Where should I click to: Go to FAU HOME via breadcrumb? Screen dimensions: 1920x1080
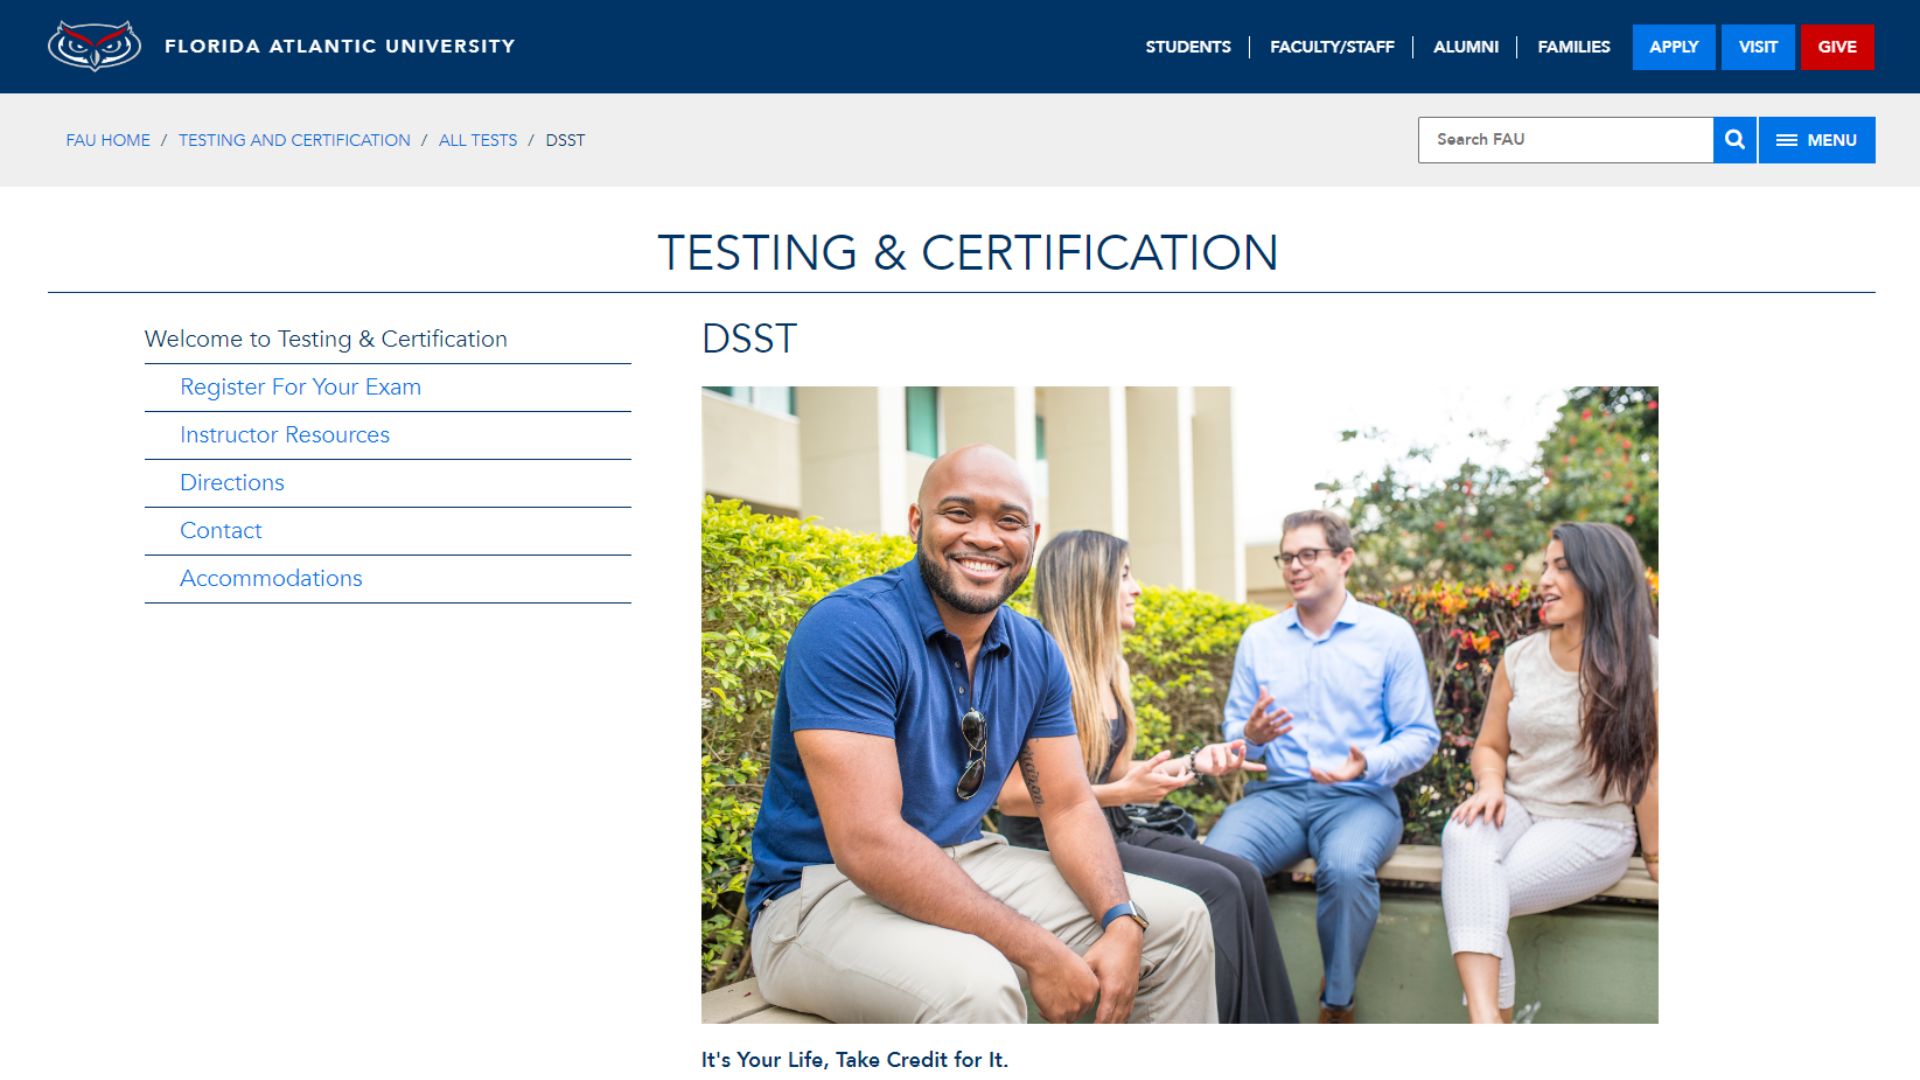click(109, 140)
